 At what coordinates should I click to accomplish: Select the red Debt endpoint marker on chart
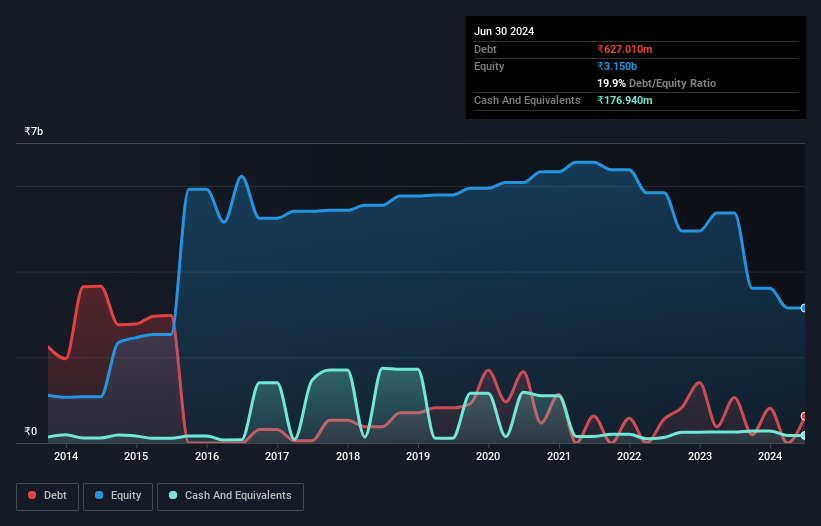[x=804, y=417]
